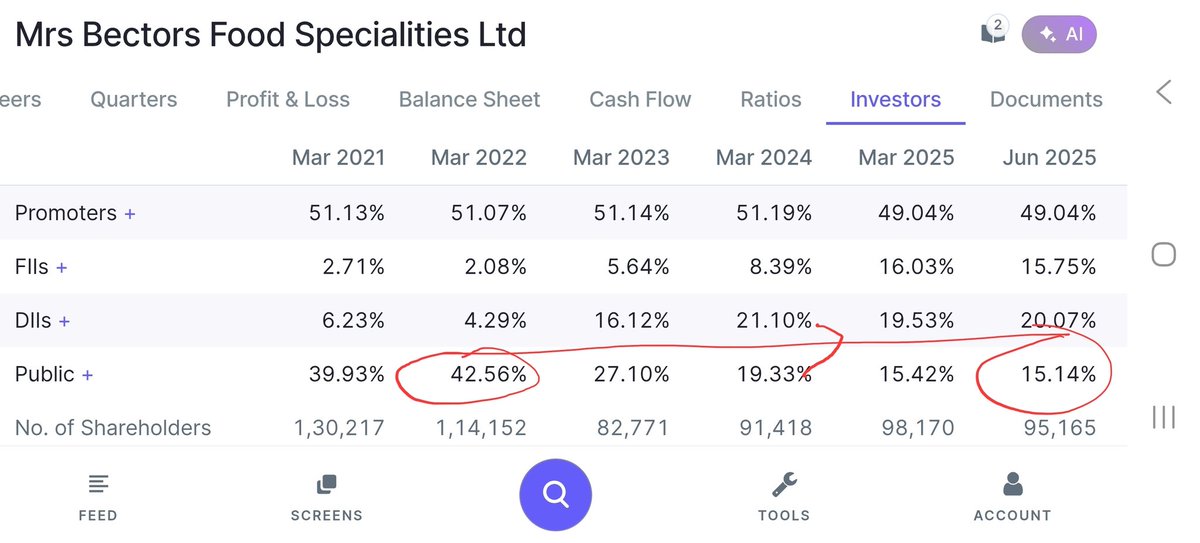
Task: Open the Documents tab
Action: pyautogui.click(x=1046, y=100)
